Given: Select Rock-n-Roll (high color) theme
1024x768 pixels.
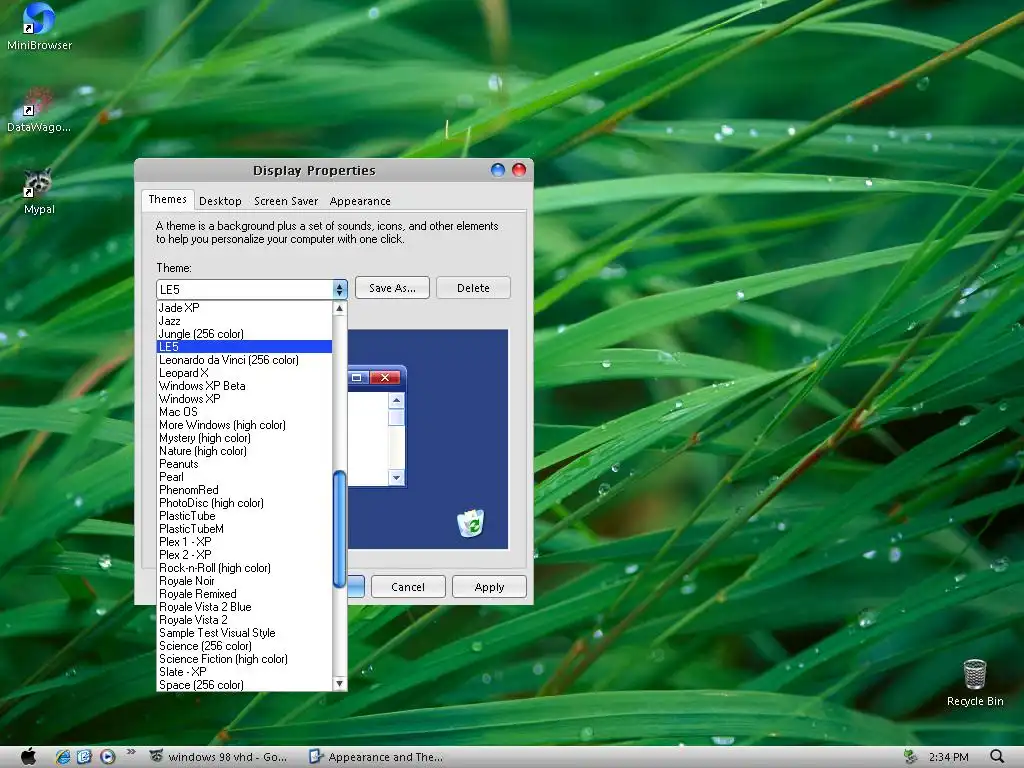Looking at the screenshot, I should coord(244,568).
